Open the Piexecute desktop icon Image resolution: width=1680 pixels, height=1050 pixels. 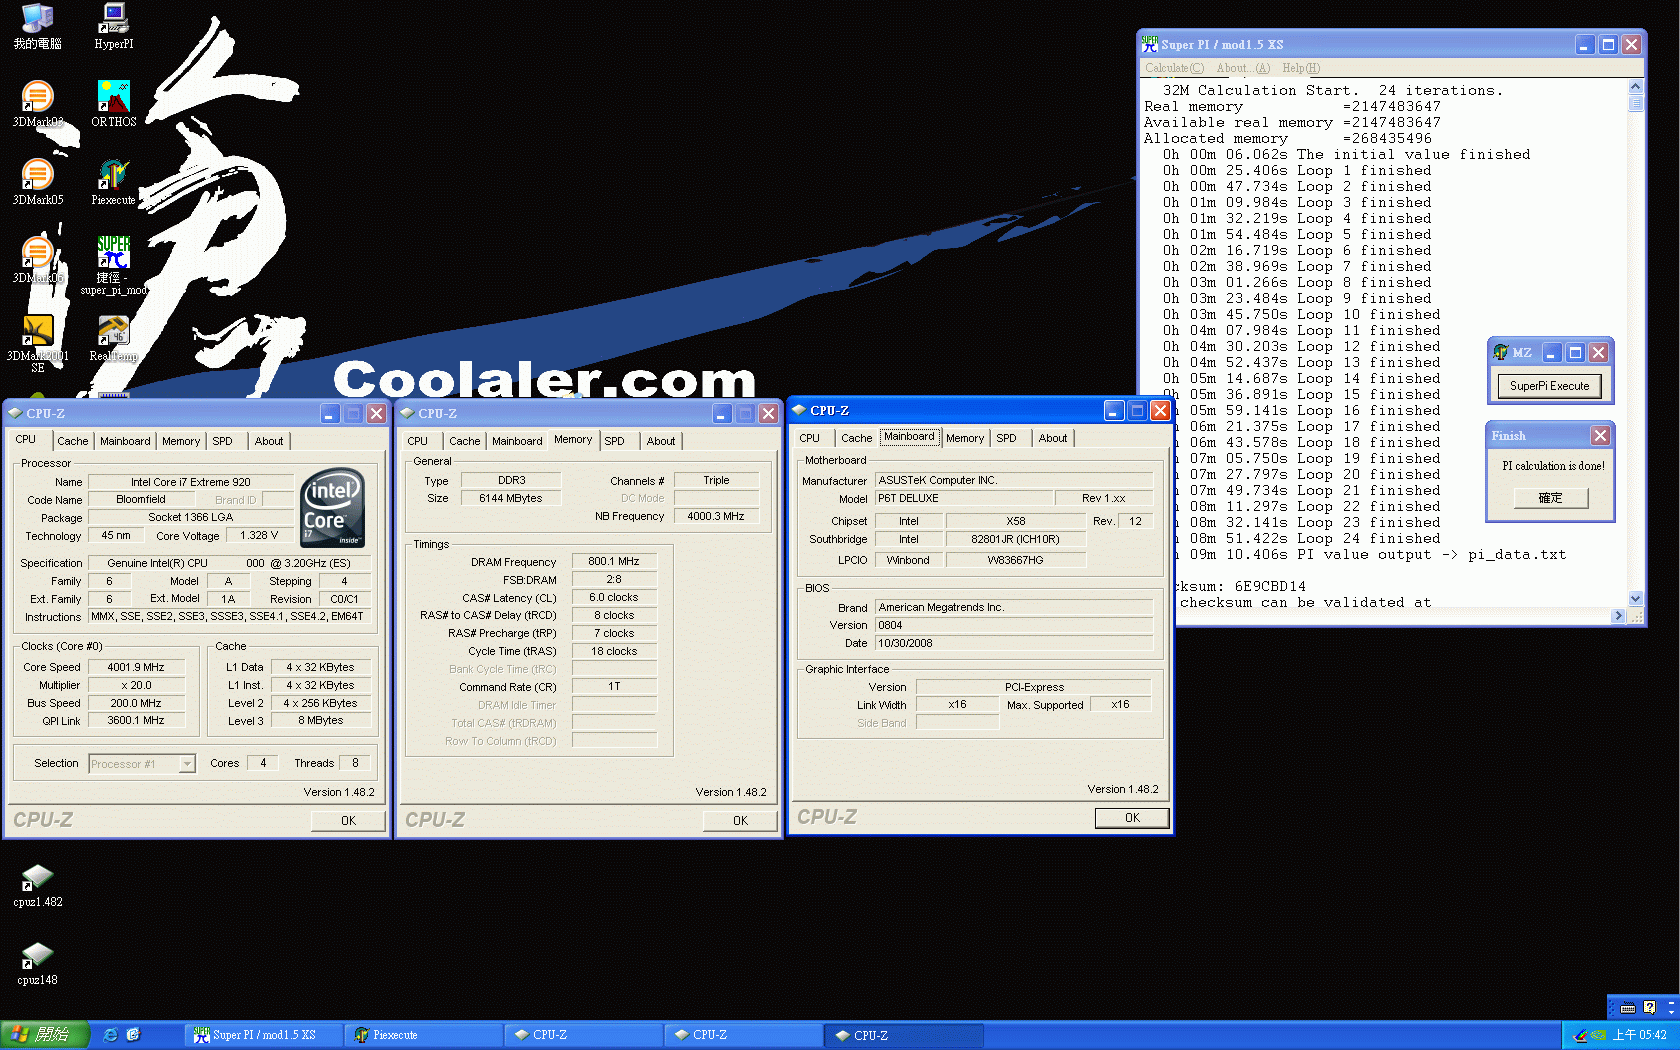[113, 182]
